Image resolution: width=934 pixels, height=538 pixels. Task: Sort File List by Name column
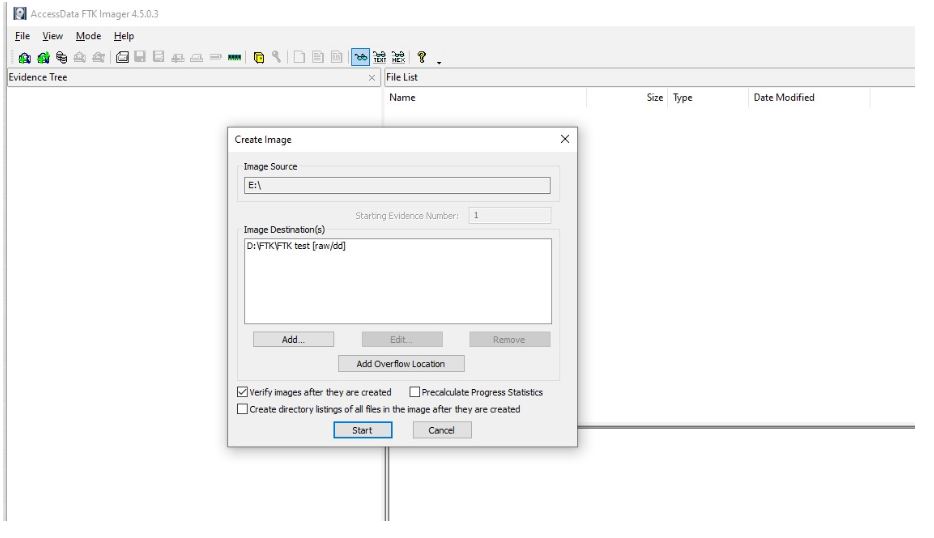[x=485, y=98]
